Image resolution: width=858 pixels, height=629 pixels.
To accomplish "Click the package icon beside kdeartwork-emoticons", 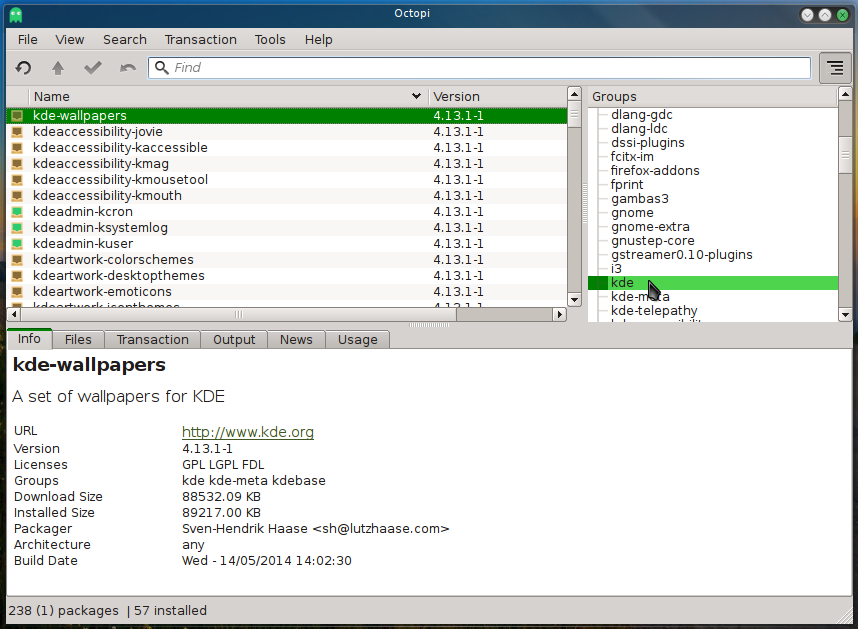I will pos(18,292).
